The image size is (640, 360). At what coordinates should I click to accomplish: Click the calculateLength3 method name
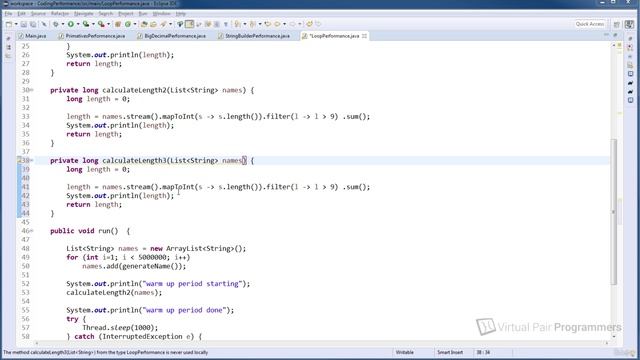[x=134, y=160]
